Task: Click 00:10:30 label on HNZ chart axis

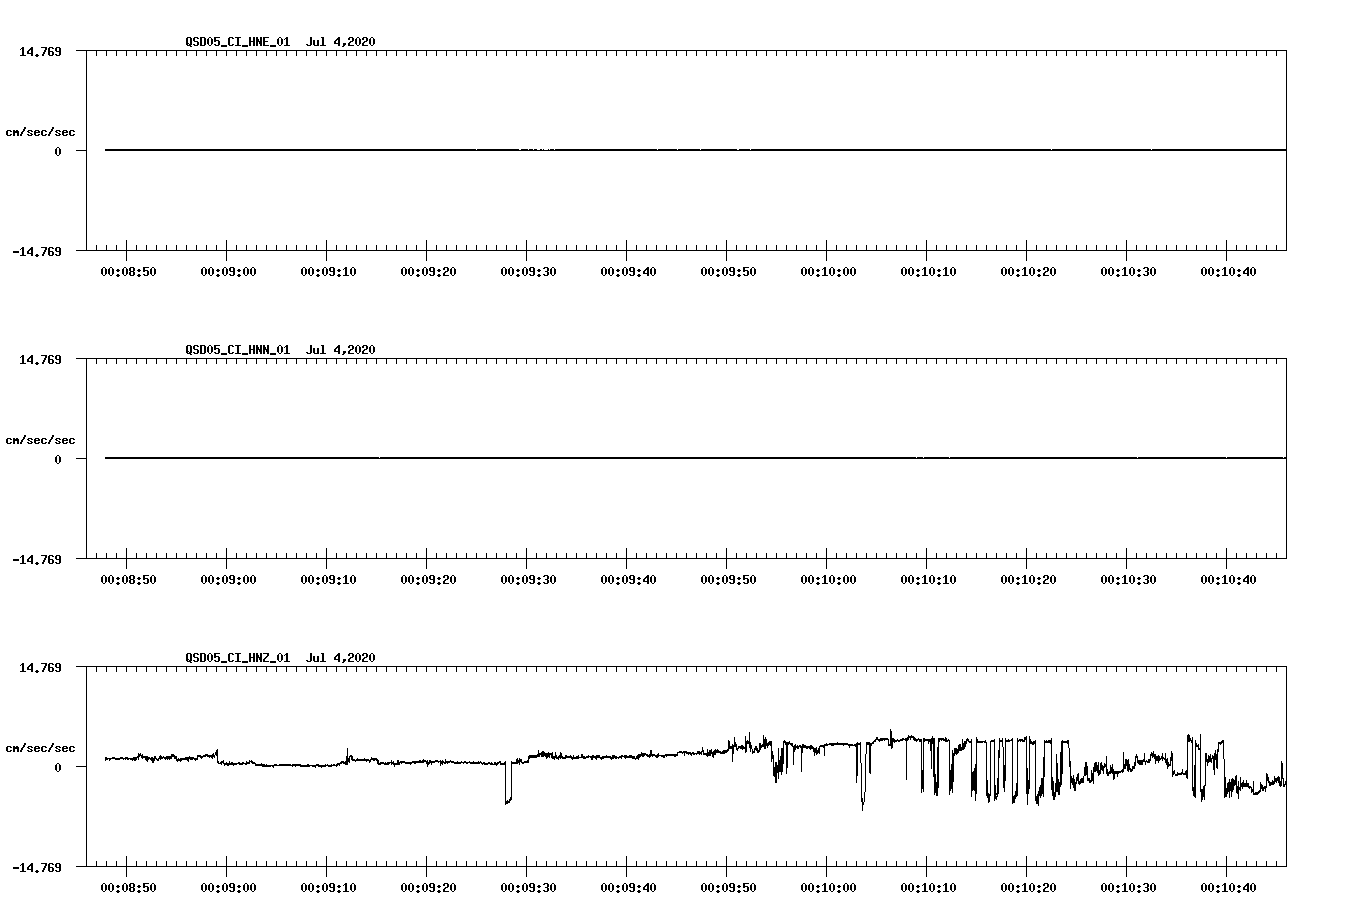Action: [1128, 887]
